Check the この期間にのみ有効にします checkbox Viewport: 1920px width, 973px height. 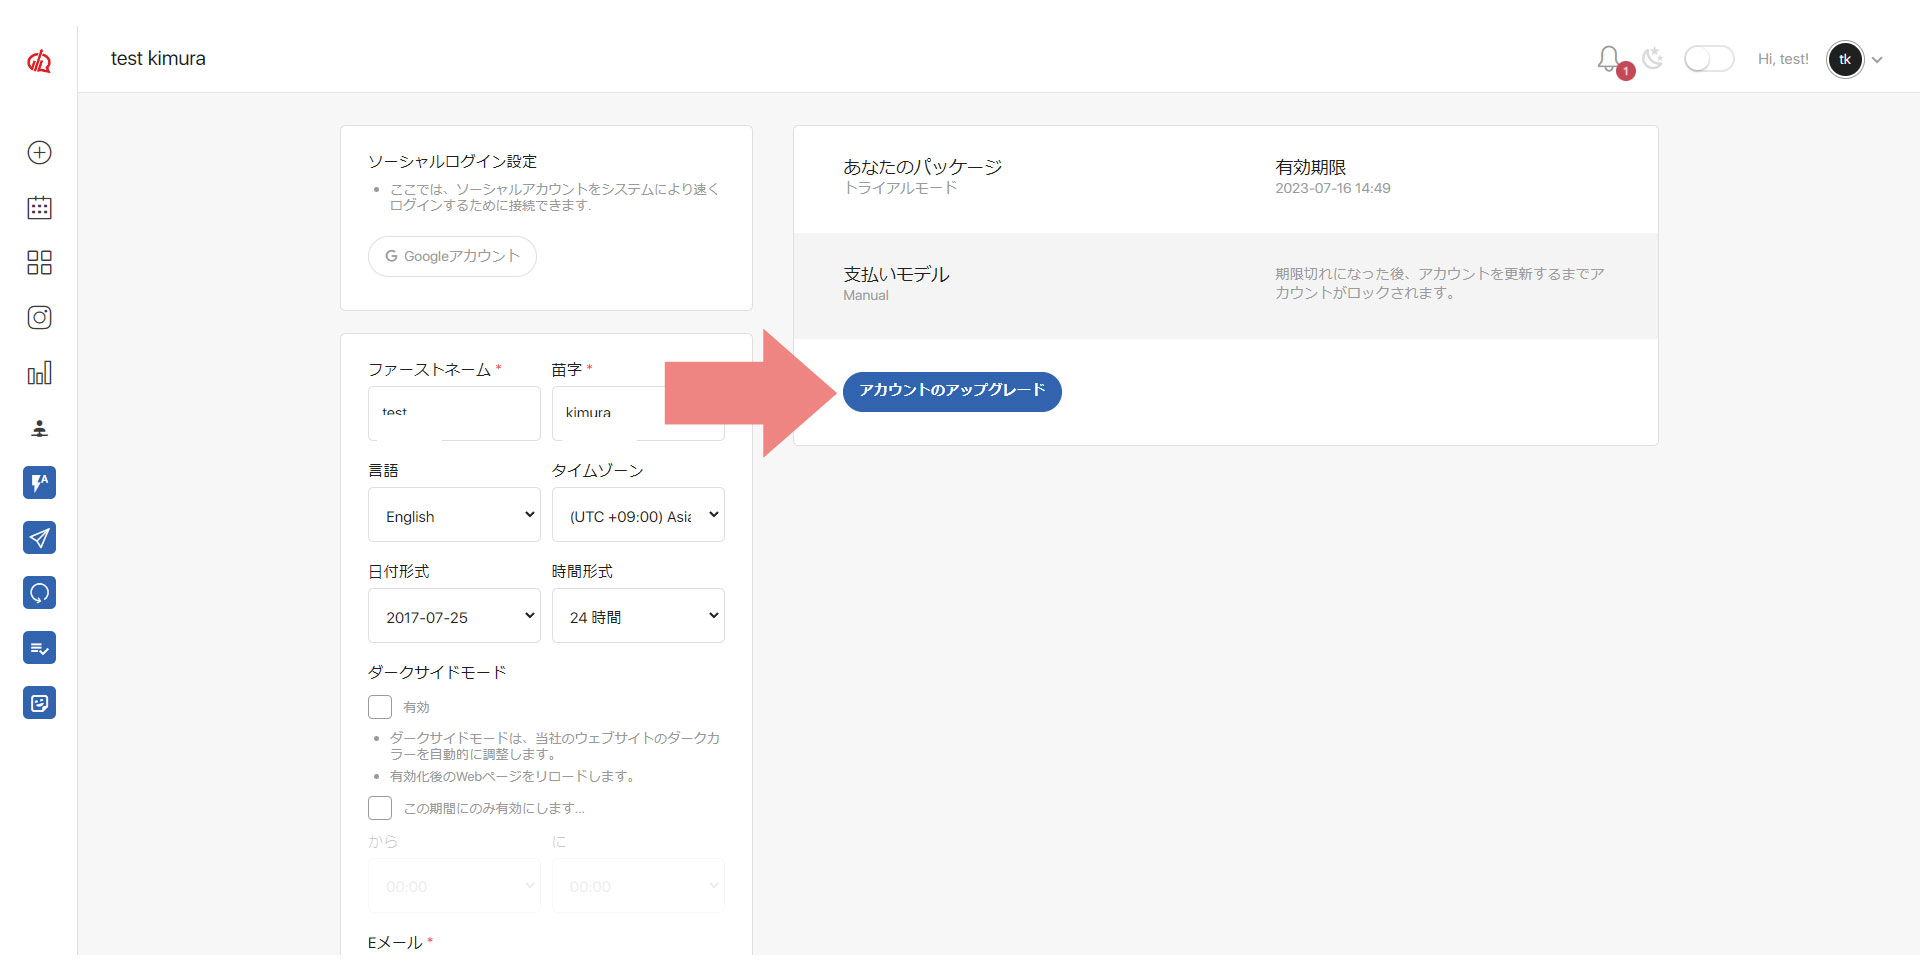pos(380,808)
